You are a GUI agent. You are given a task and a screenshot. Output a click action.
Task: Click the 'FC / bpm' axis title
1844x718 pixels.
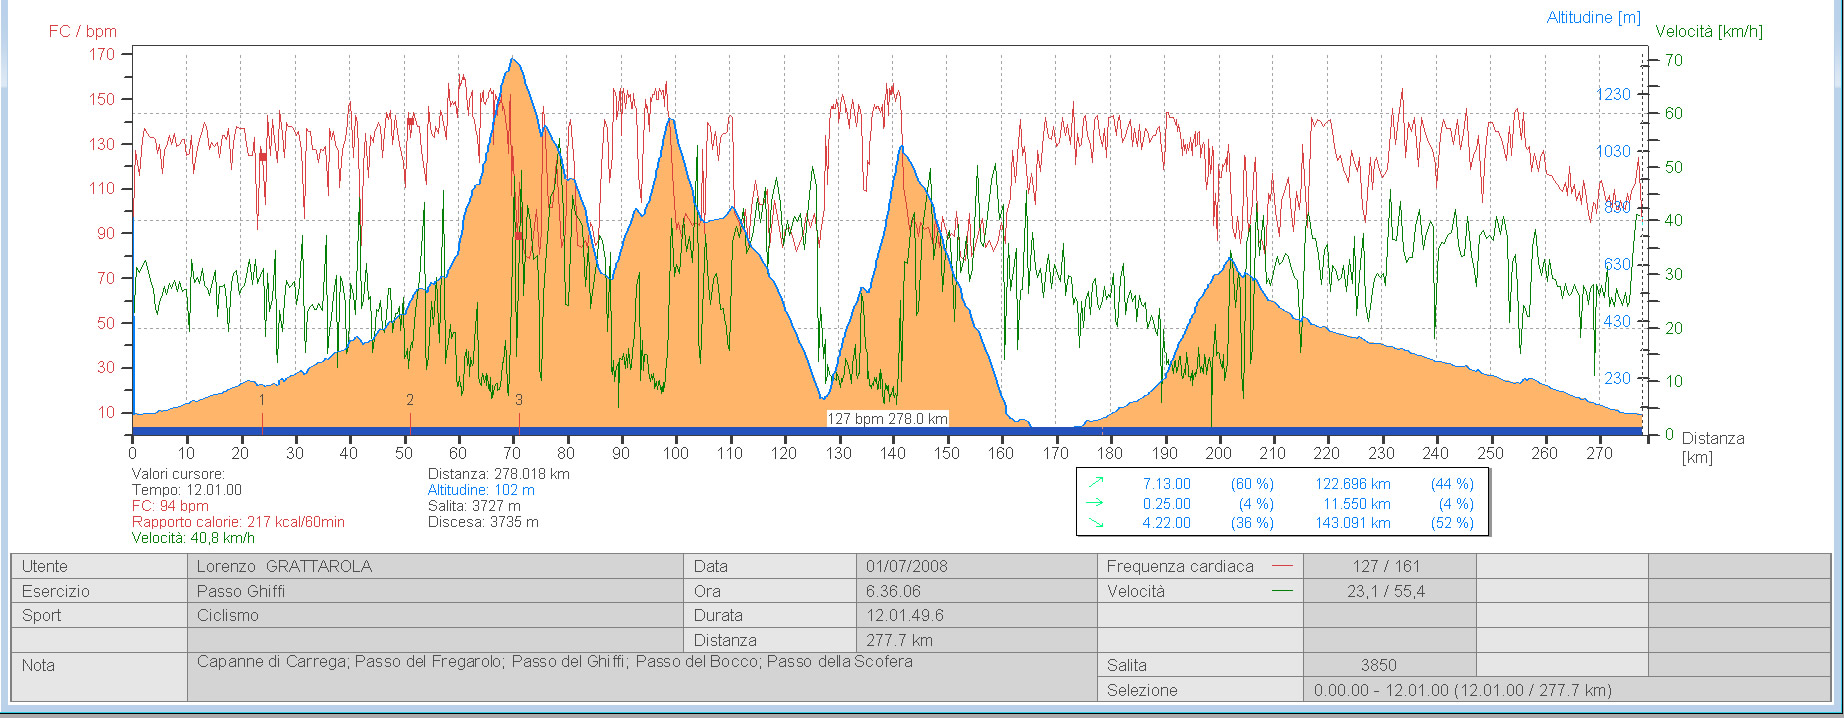click(83, 31)
